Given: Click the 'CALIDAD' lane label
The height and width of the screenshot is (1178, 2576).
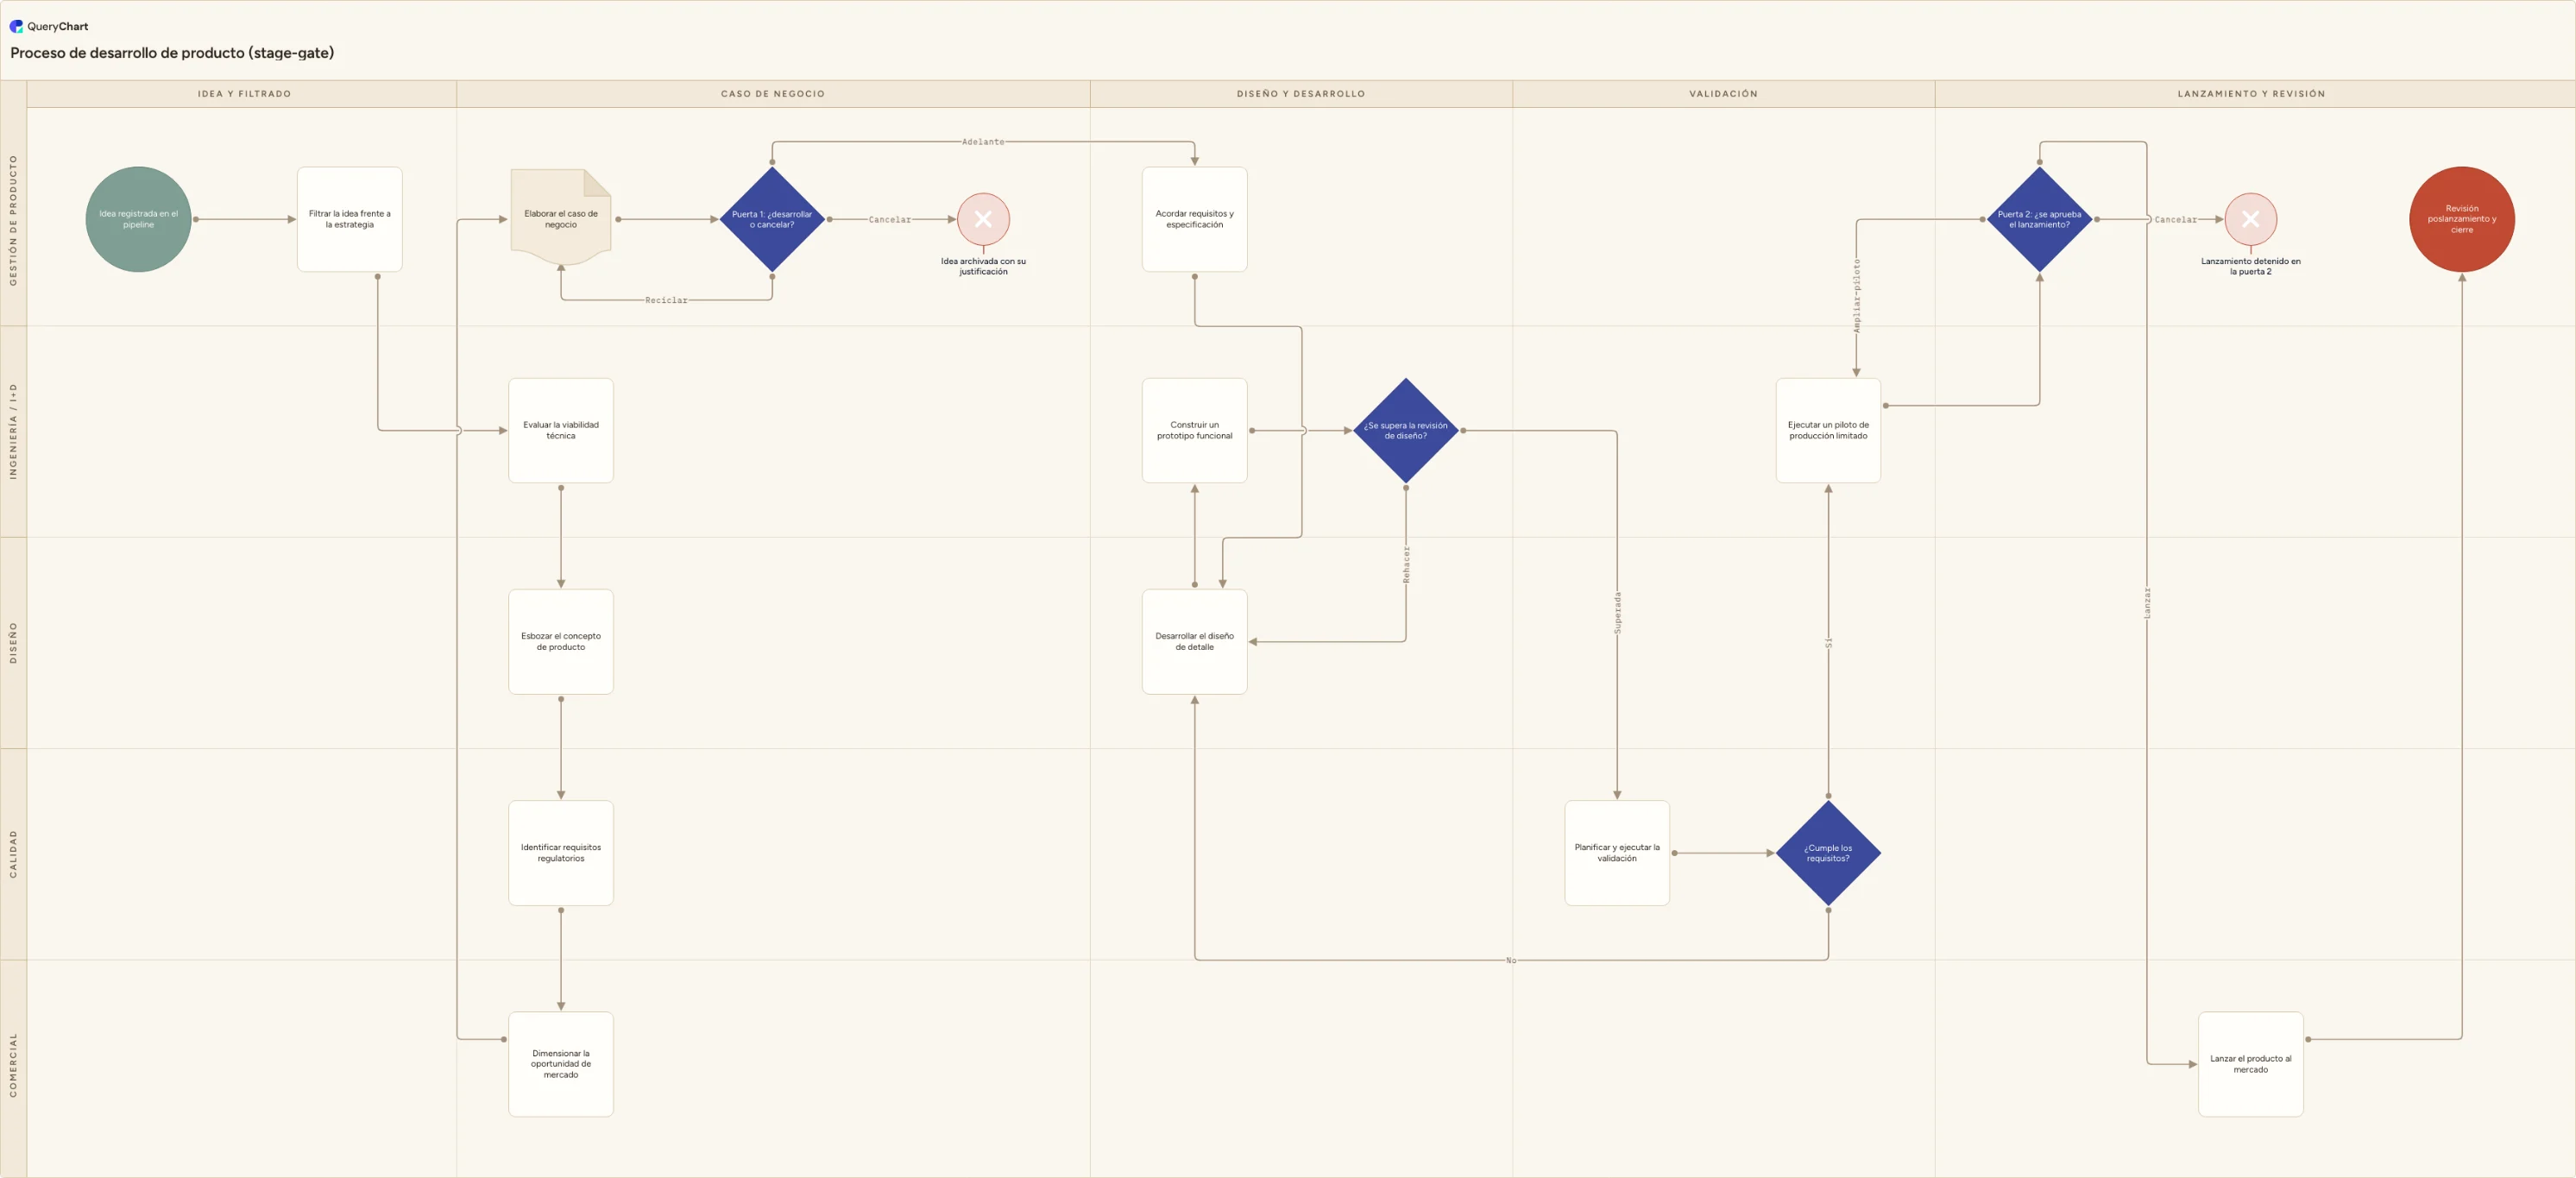Looking at the screenshot, I should [x=13, y=854].
